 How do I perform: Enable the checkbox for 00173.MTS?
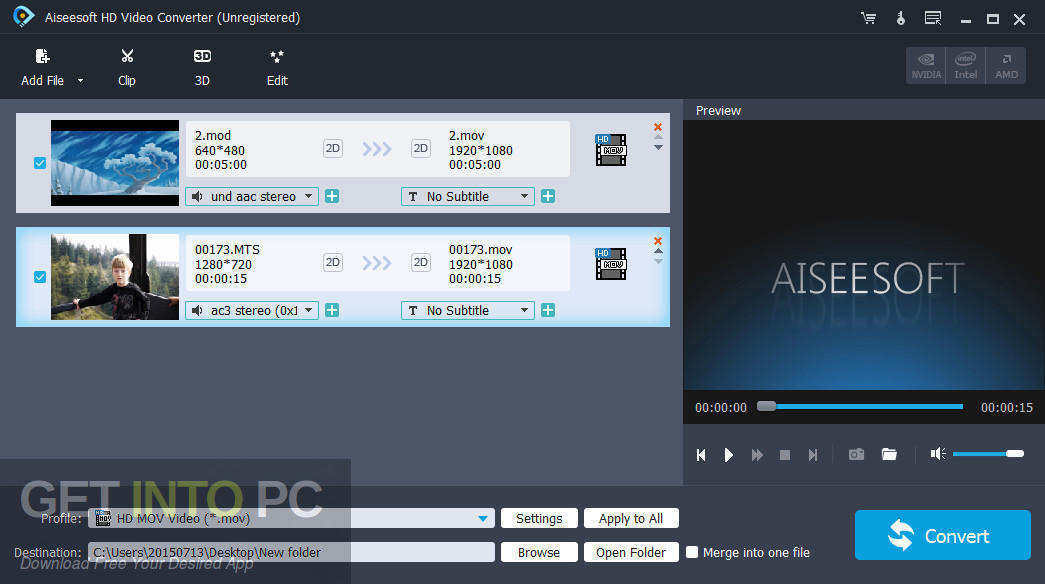point(39,277)
